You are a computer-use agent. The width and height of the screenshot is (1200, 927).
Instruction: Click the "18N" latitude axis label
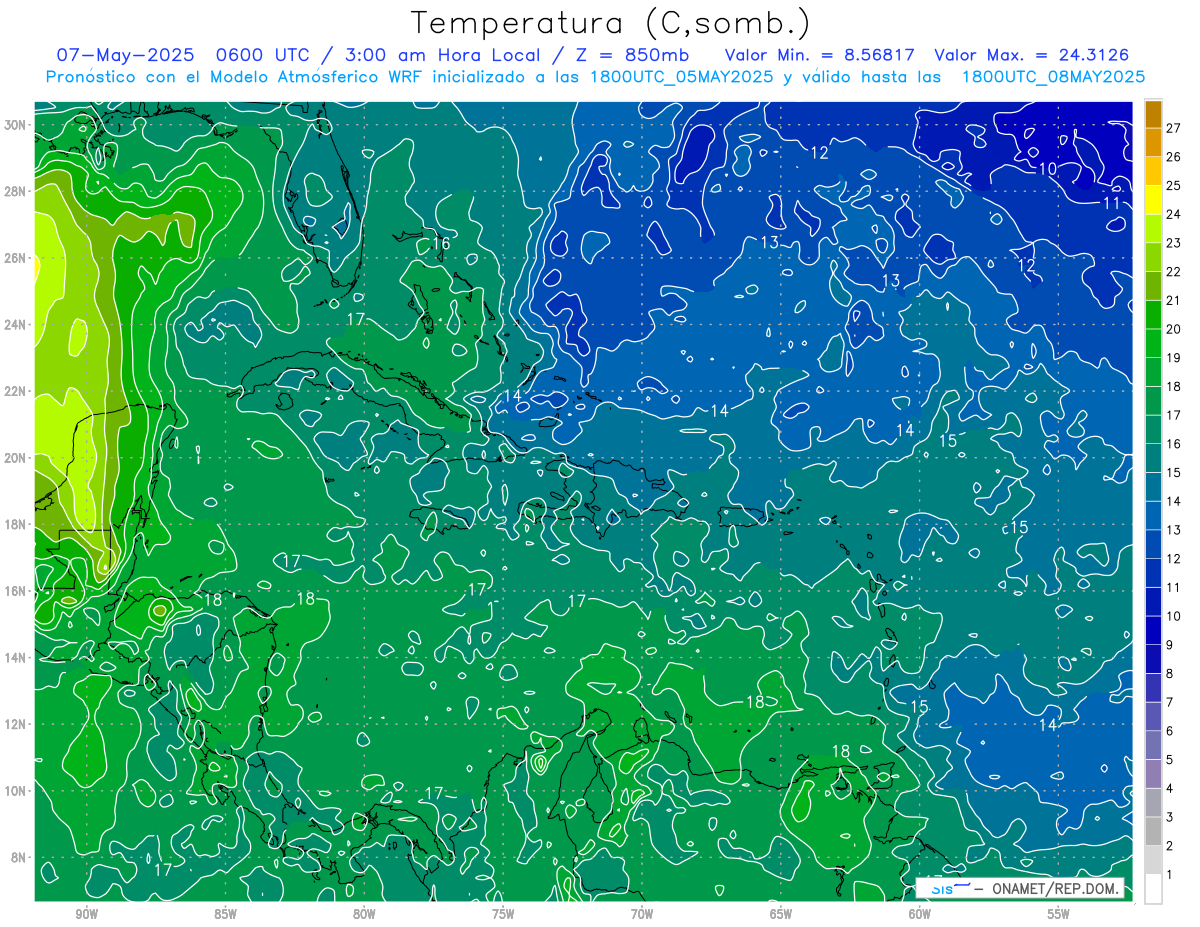click(x=15, y=524)
